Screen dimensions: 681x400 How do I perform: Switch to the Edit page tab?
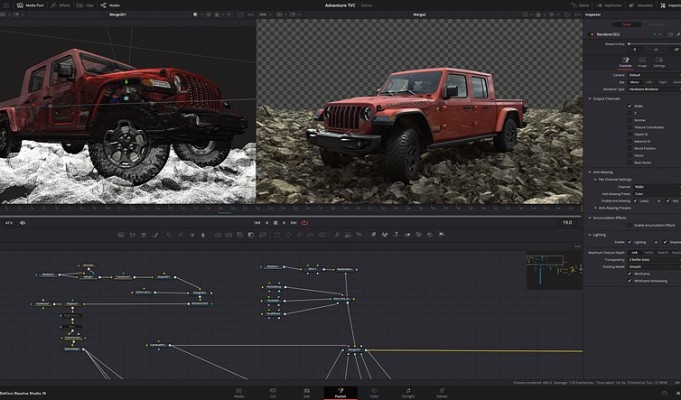click(x=307, y=393)
